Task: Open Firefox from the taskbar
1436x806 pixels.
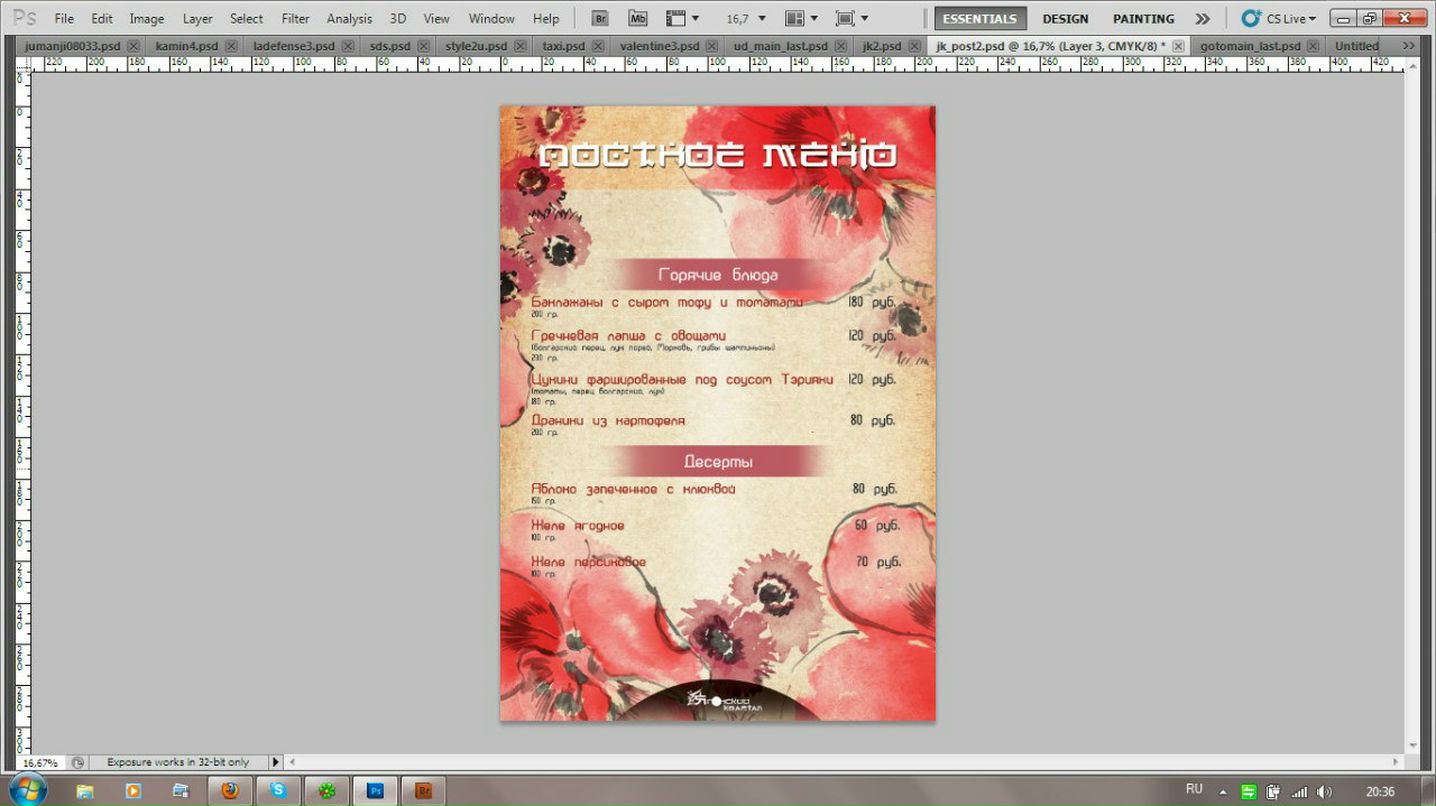Action: click(x=230, y=791)
